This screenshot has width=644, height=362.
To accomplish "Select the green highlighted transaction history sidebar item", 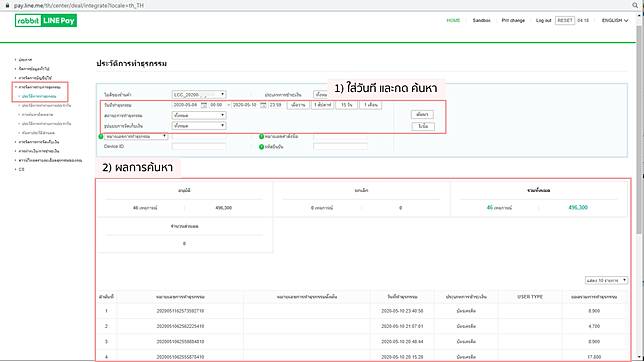I will coord(39,96).
